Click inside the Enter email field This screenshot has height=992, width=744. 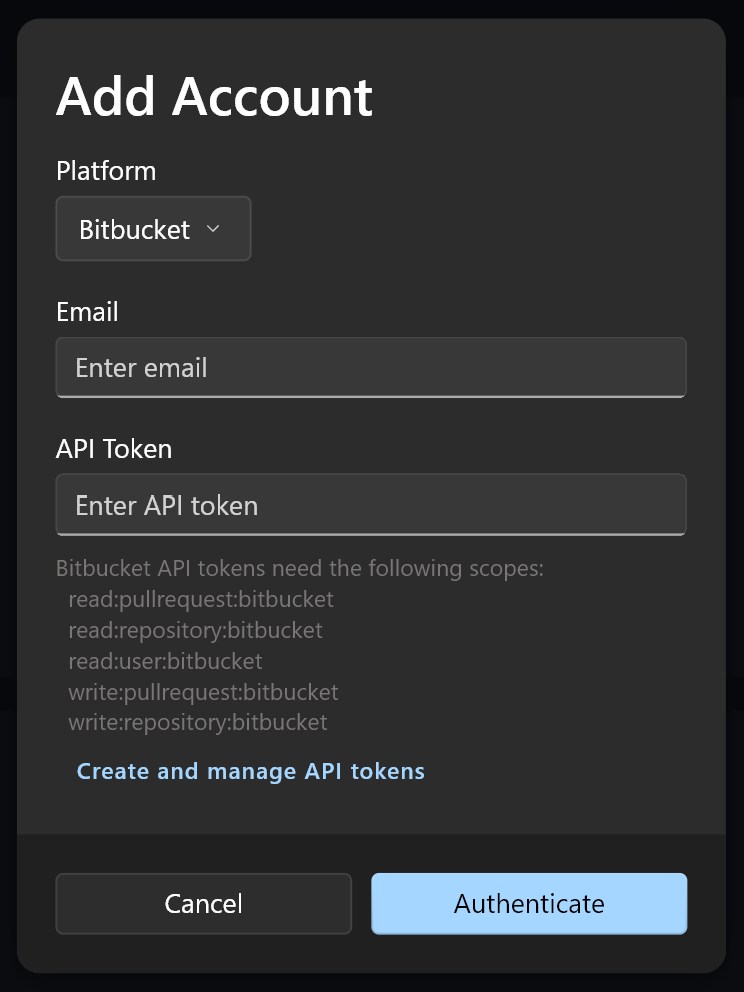370,368
